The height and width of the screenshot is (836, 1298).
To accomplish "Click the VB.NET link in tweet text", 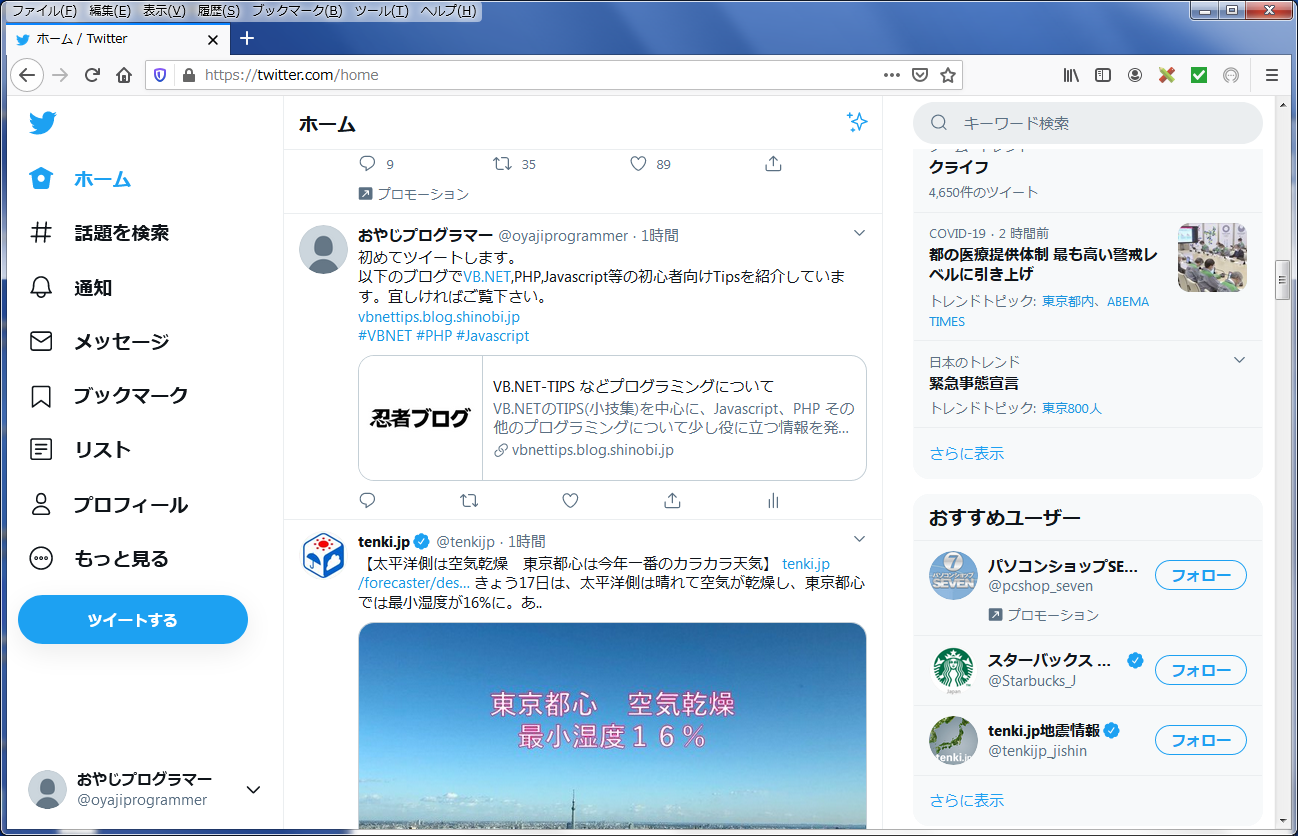I will click(x=487, y=276).
